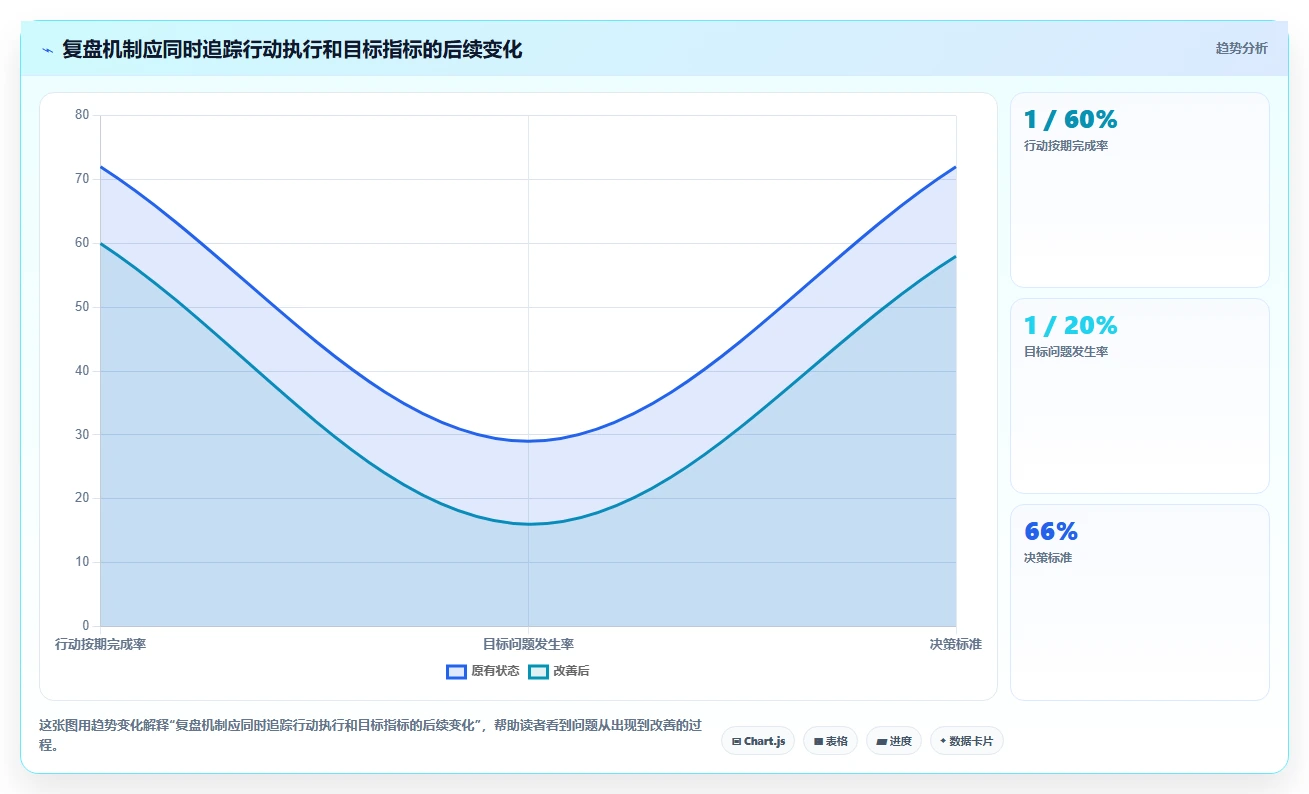Image resolution: width=1309 pixels, height=794 pixels.
Task: Click the 趋势分析 label in header
Action: (1241, 48)
